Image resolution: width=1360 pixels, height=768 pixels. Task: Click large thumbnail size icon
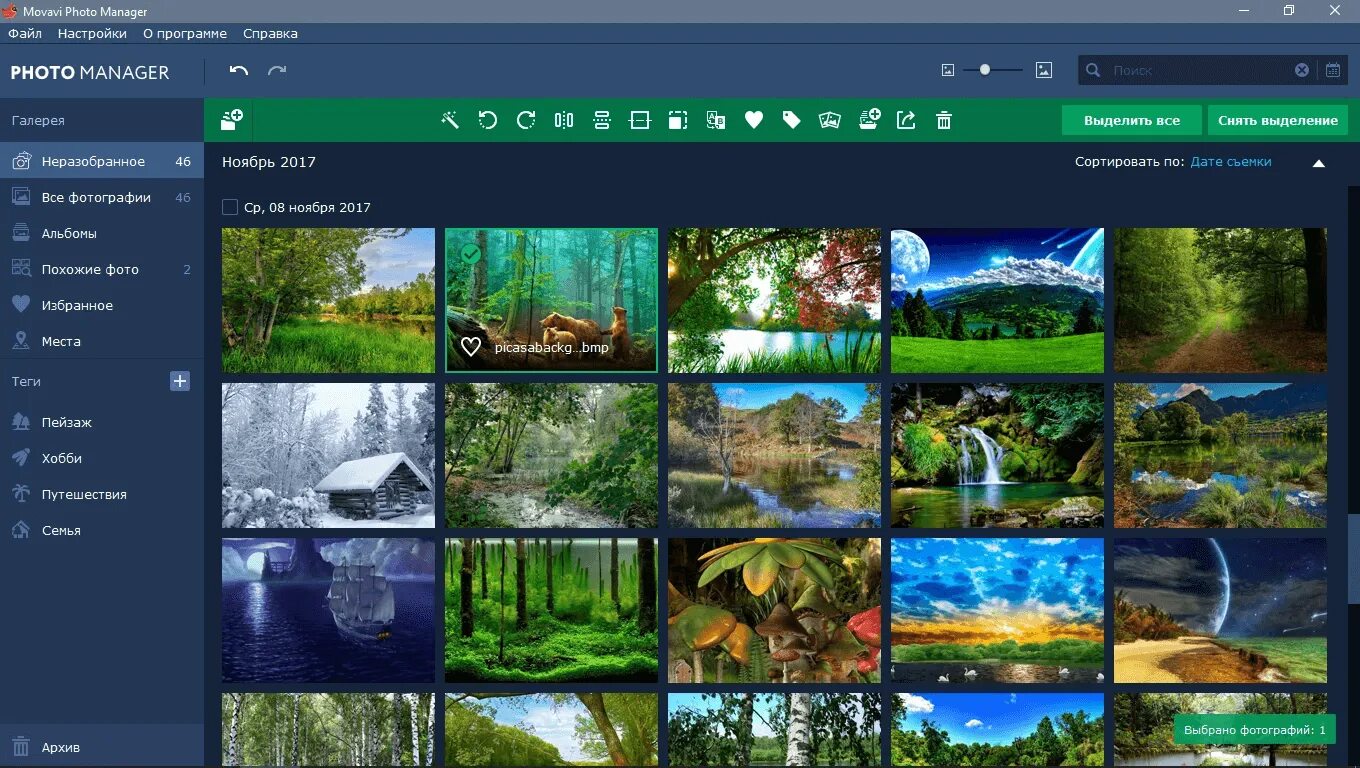point(1044,70)
